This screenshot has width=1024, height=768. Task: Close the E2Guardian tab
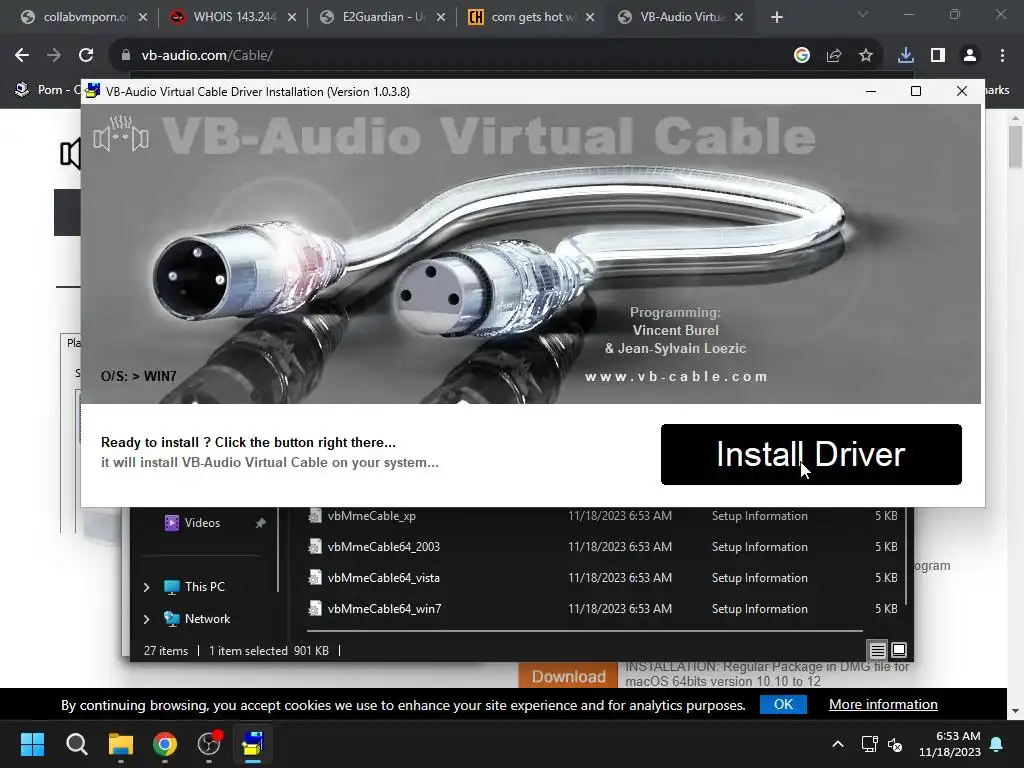click(441, 18)
